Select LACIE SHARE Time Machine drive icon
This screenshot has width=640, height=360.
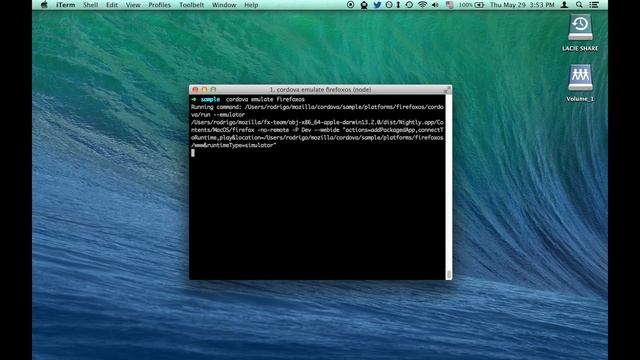click(x=580, y=28)
